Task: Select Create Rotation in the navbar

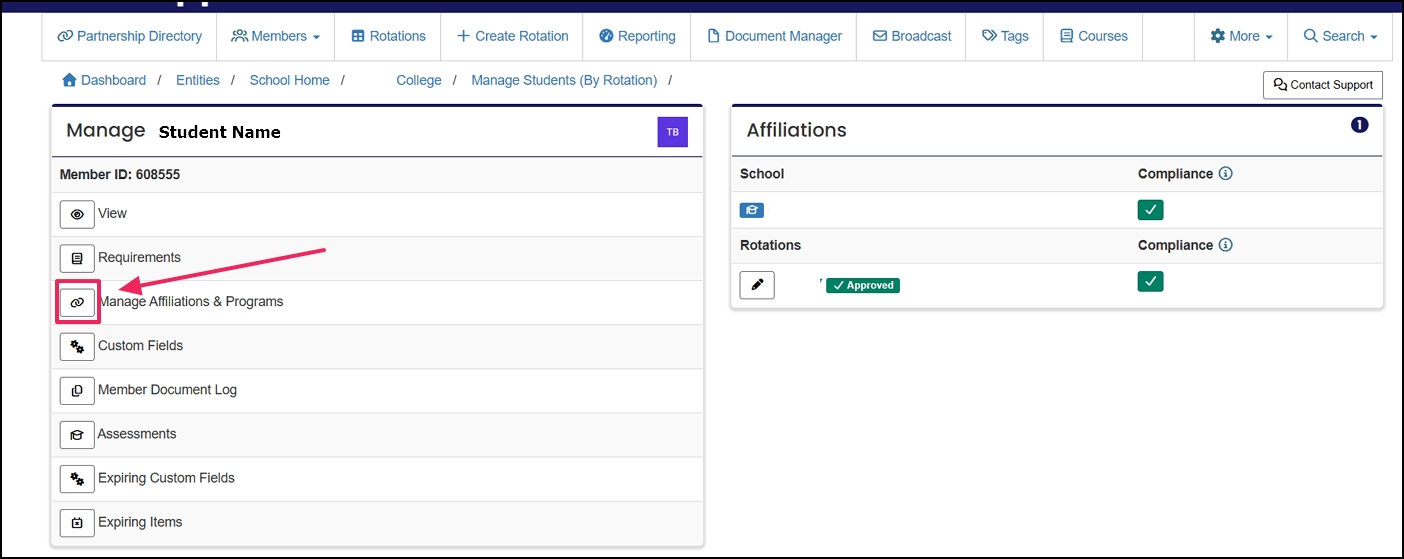Action: pyautogui.click(x=512, y=36)
